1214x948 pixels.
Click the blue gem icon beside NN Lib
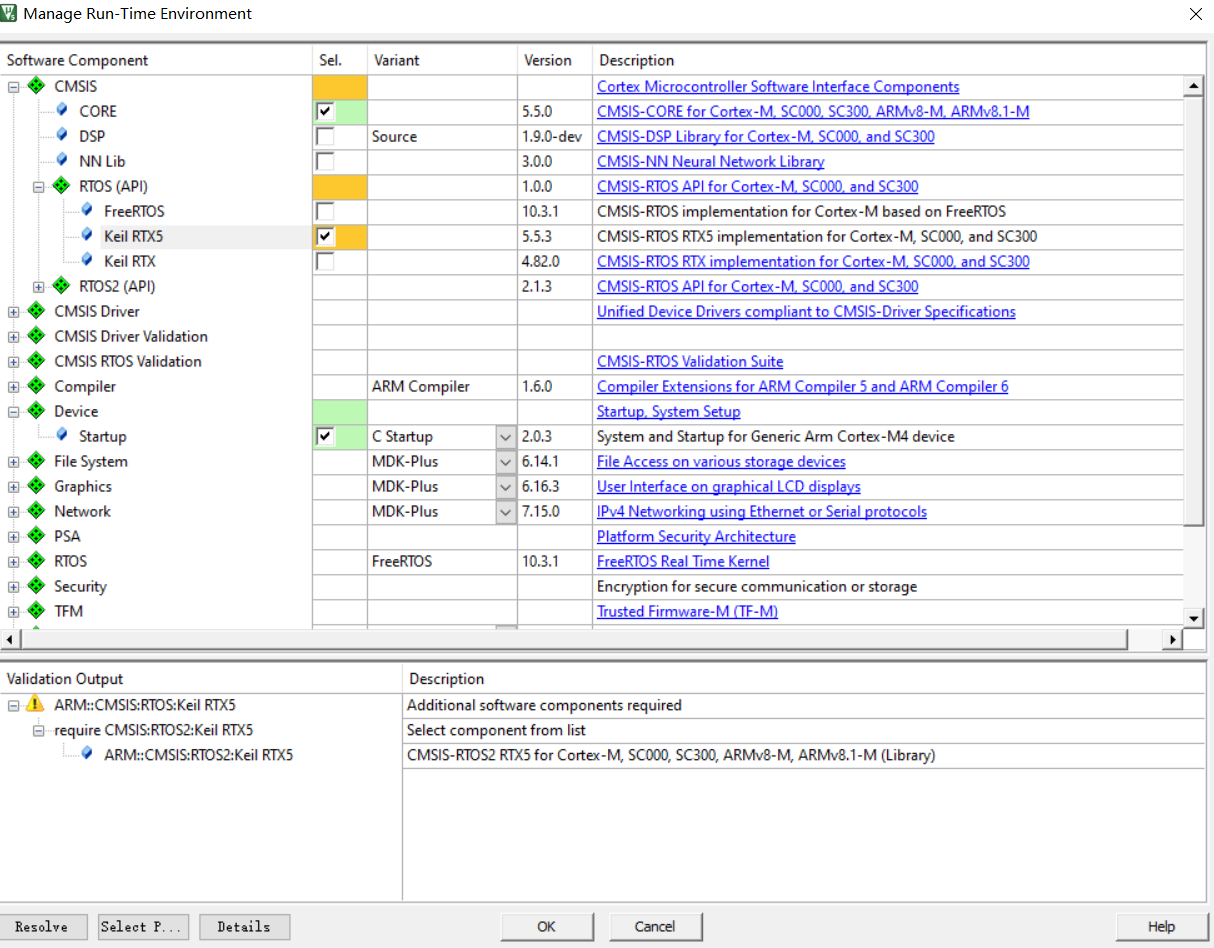click(62, 160)
